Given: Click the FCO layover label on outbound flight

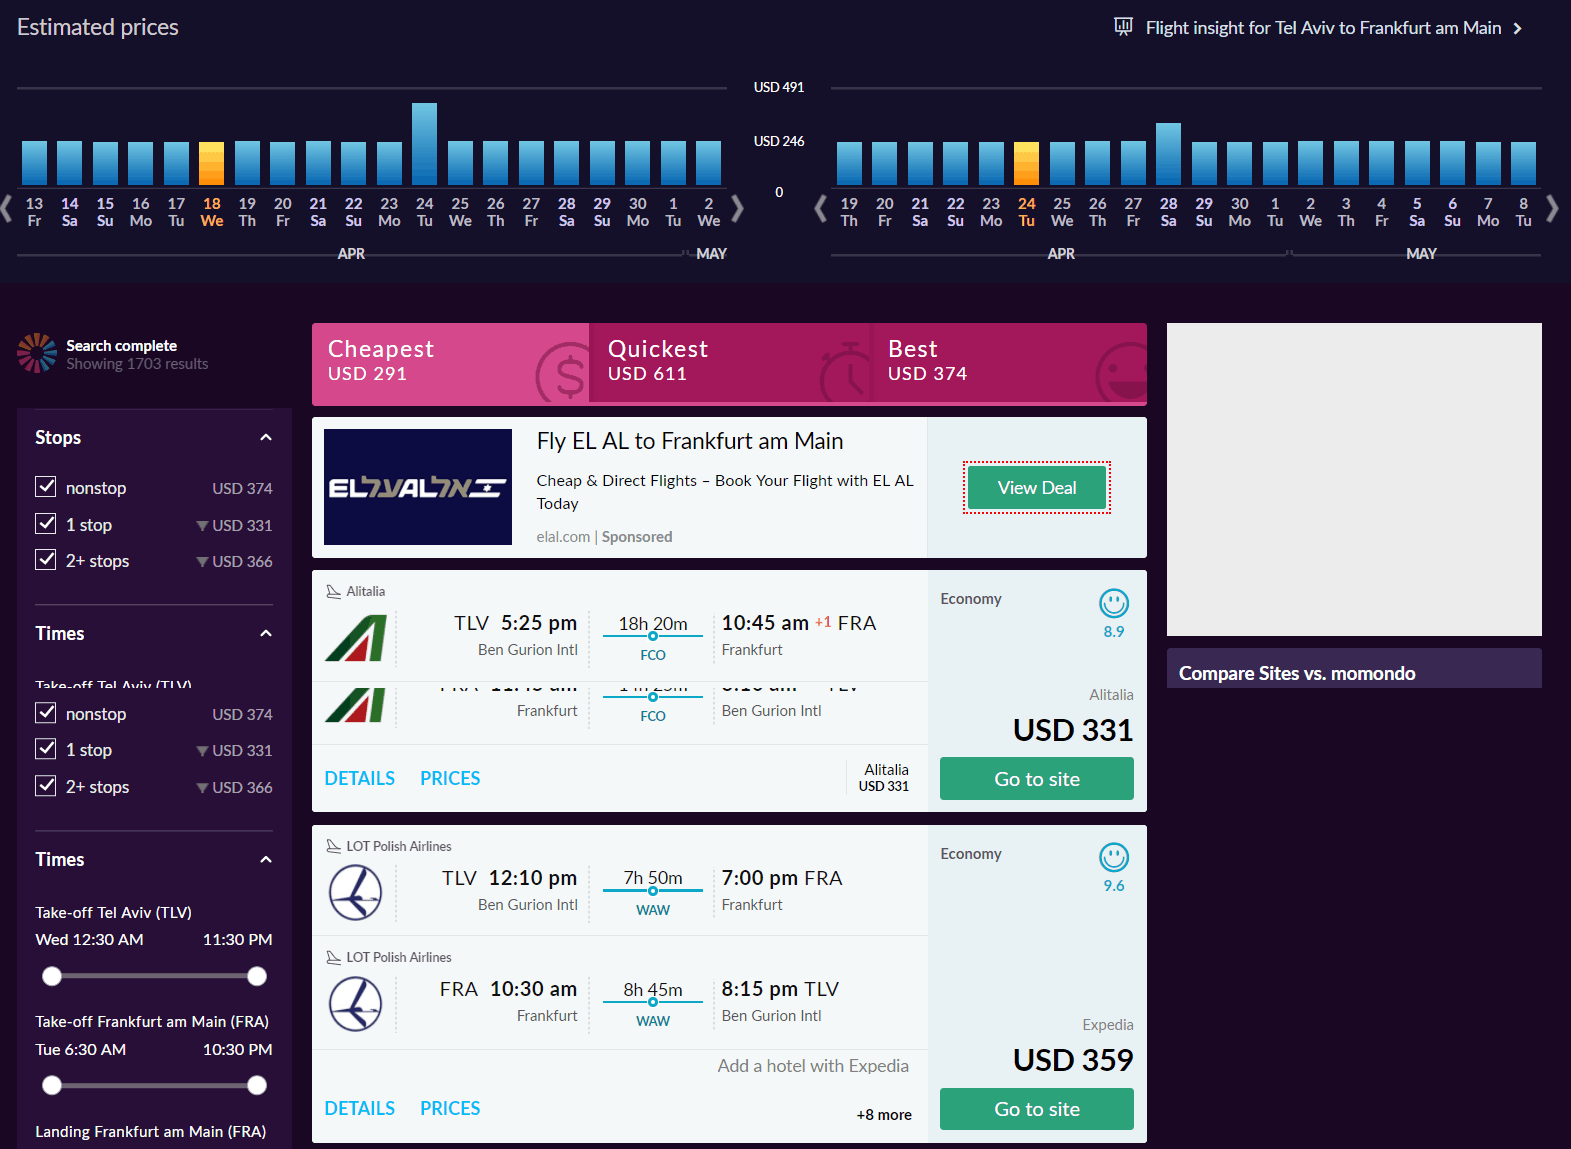Looking at the screenshot, I should 653,655.
